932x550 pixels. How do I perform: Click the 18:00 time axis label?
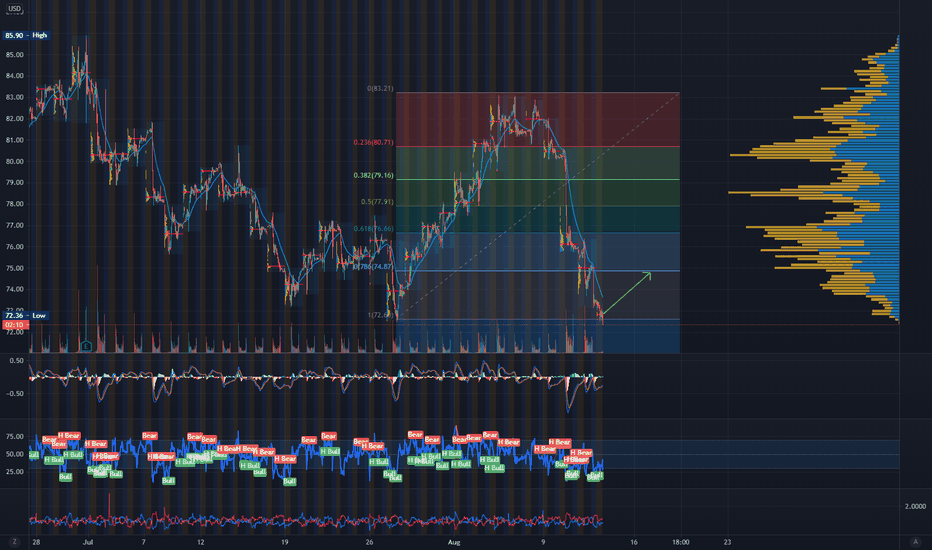pos(681,542)
